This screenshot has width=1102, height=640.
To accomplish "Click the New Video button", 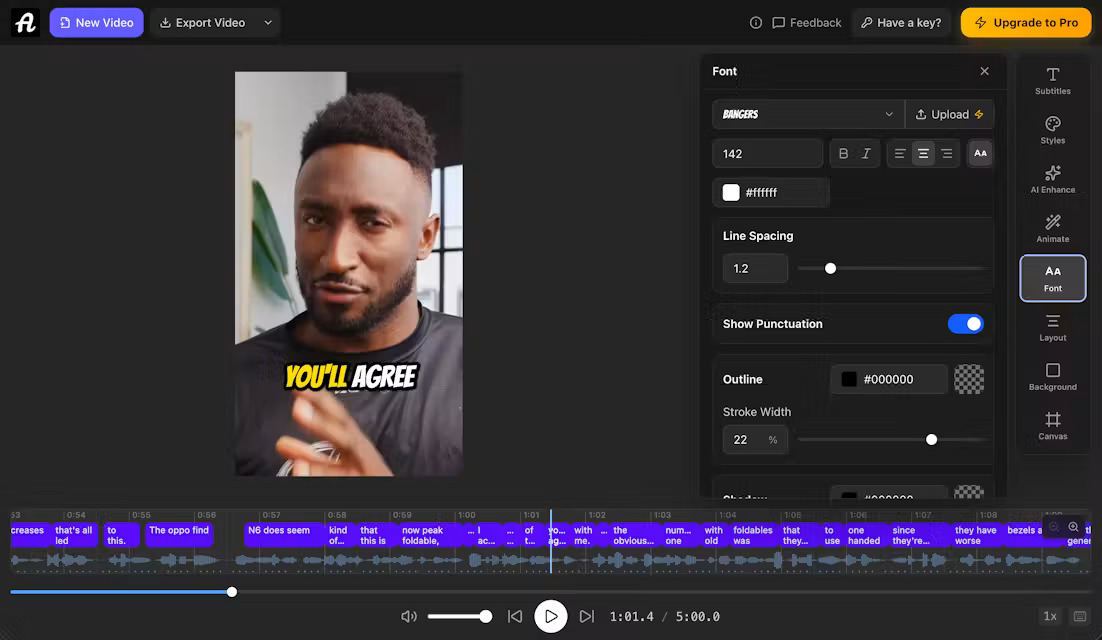I will pyautogui.click(x=96, y=22).
